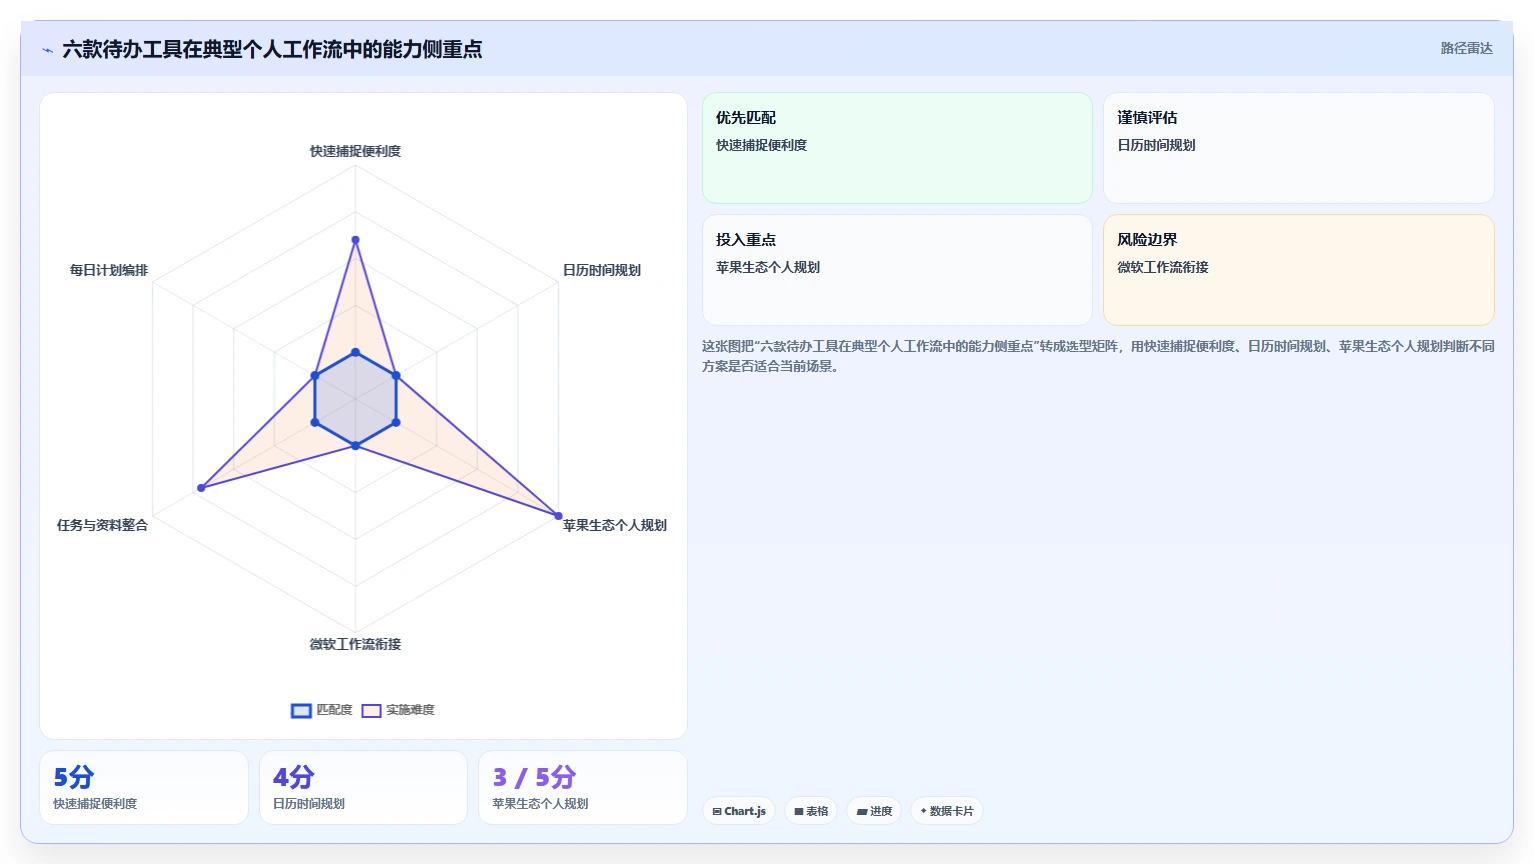Click the 苹果生态个人规划 radar axis label

[x=615, y=525]
